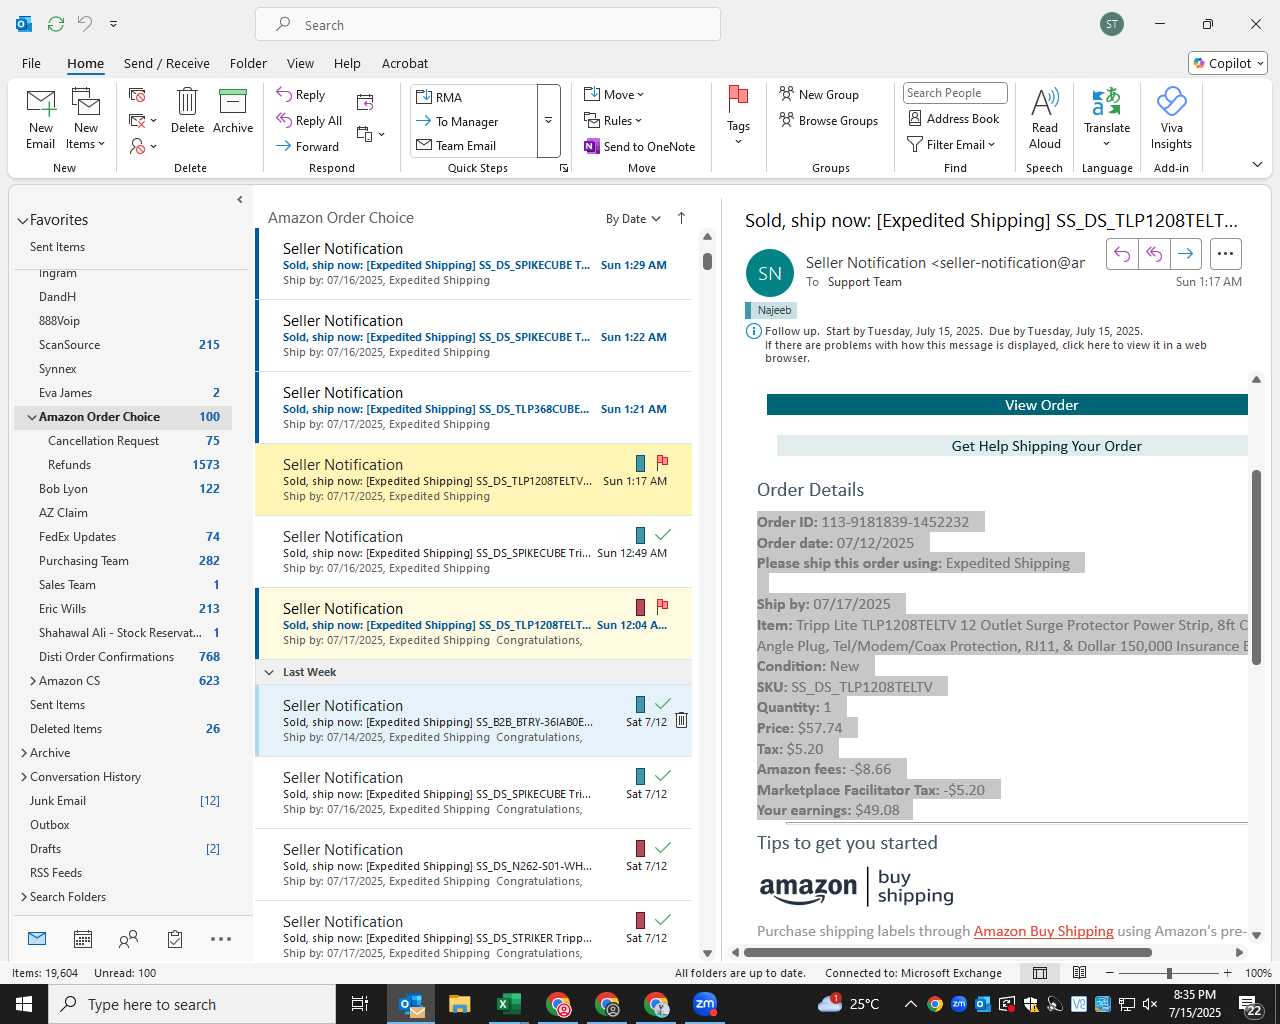Screen dimensions: 1280x1024
Task: Apply the To Manager quick step
Action: point(473,121)
